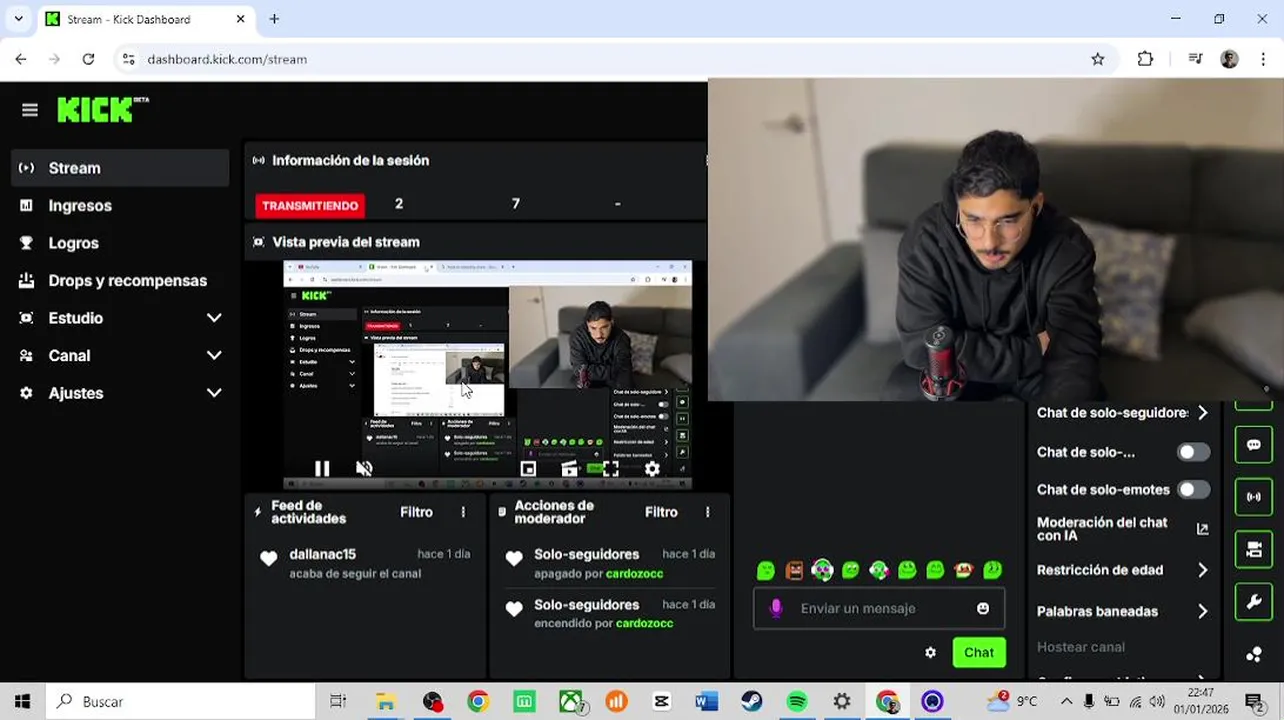Insert the headphones emote
The image size is (1284, 720).
pos(822,570)
